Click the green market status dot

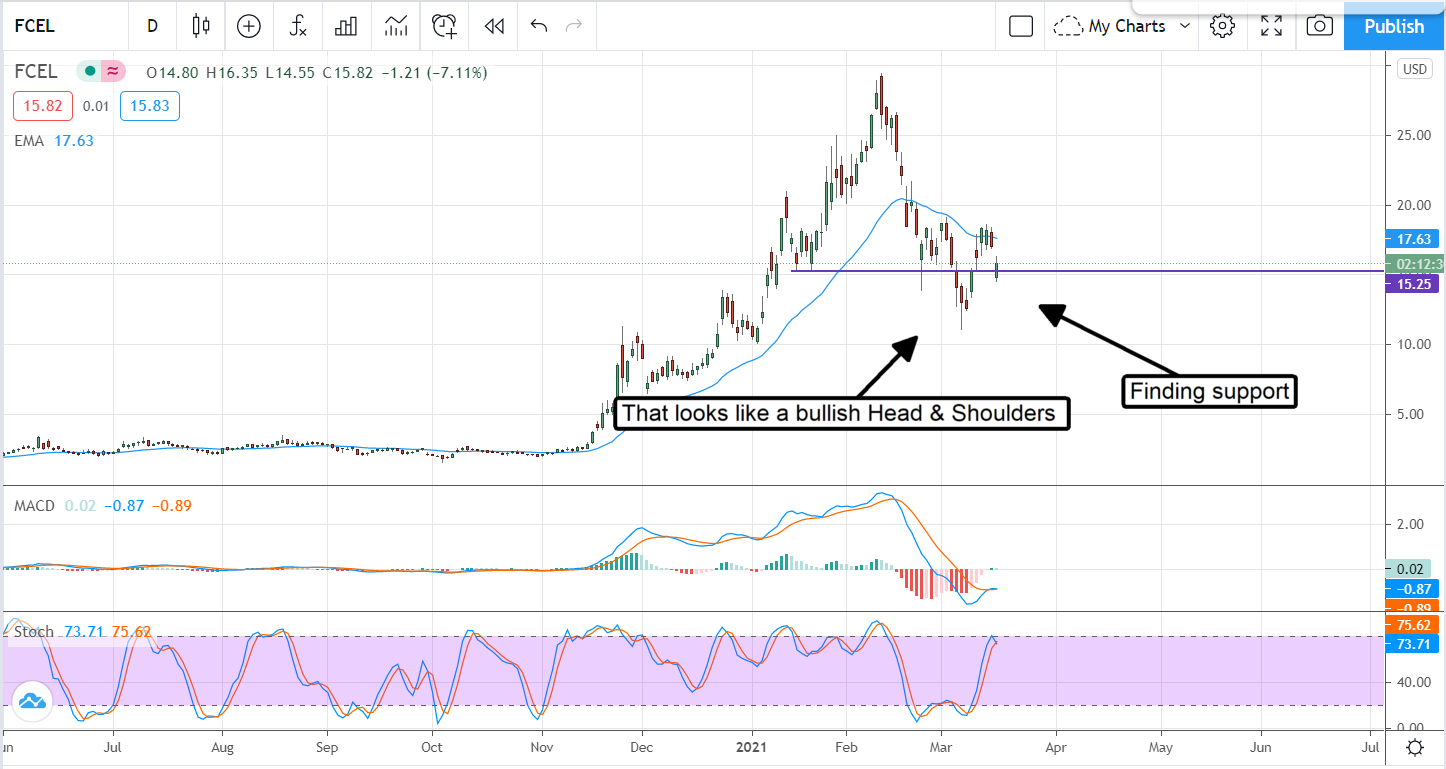click(90, 72)
